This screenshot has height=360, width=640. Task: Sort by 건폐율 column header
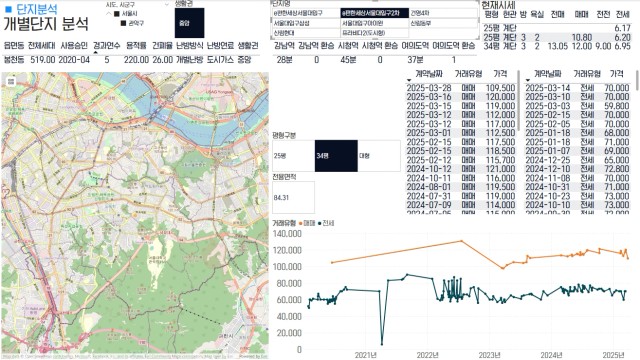(162, 45)
